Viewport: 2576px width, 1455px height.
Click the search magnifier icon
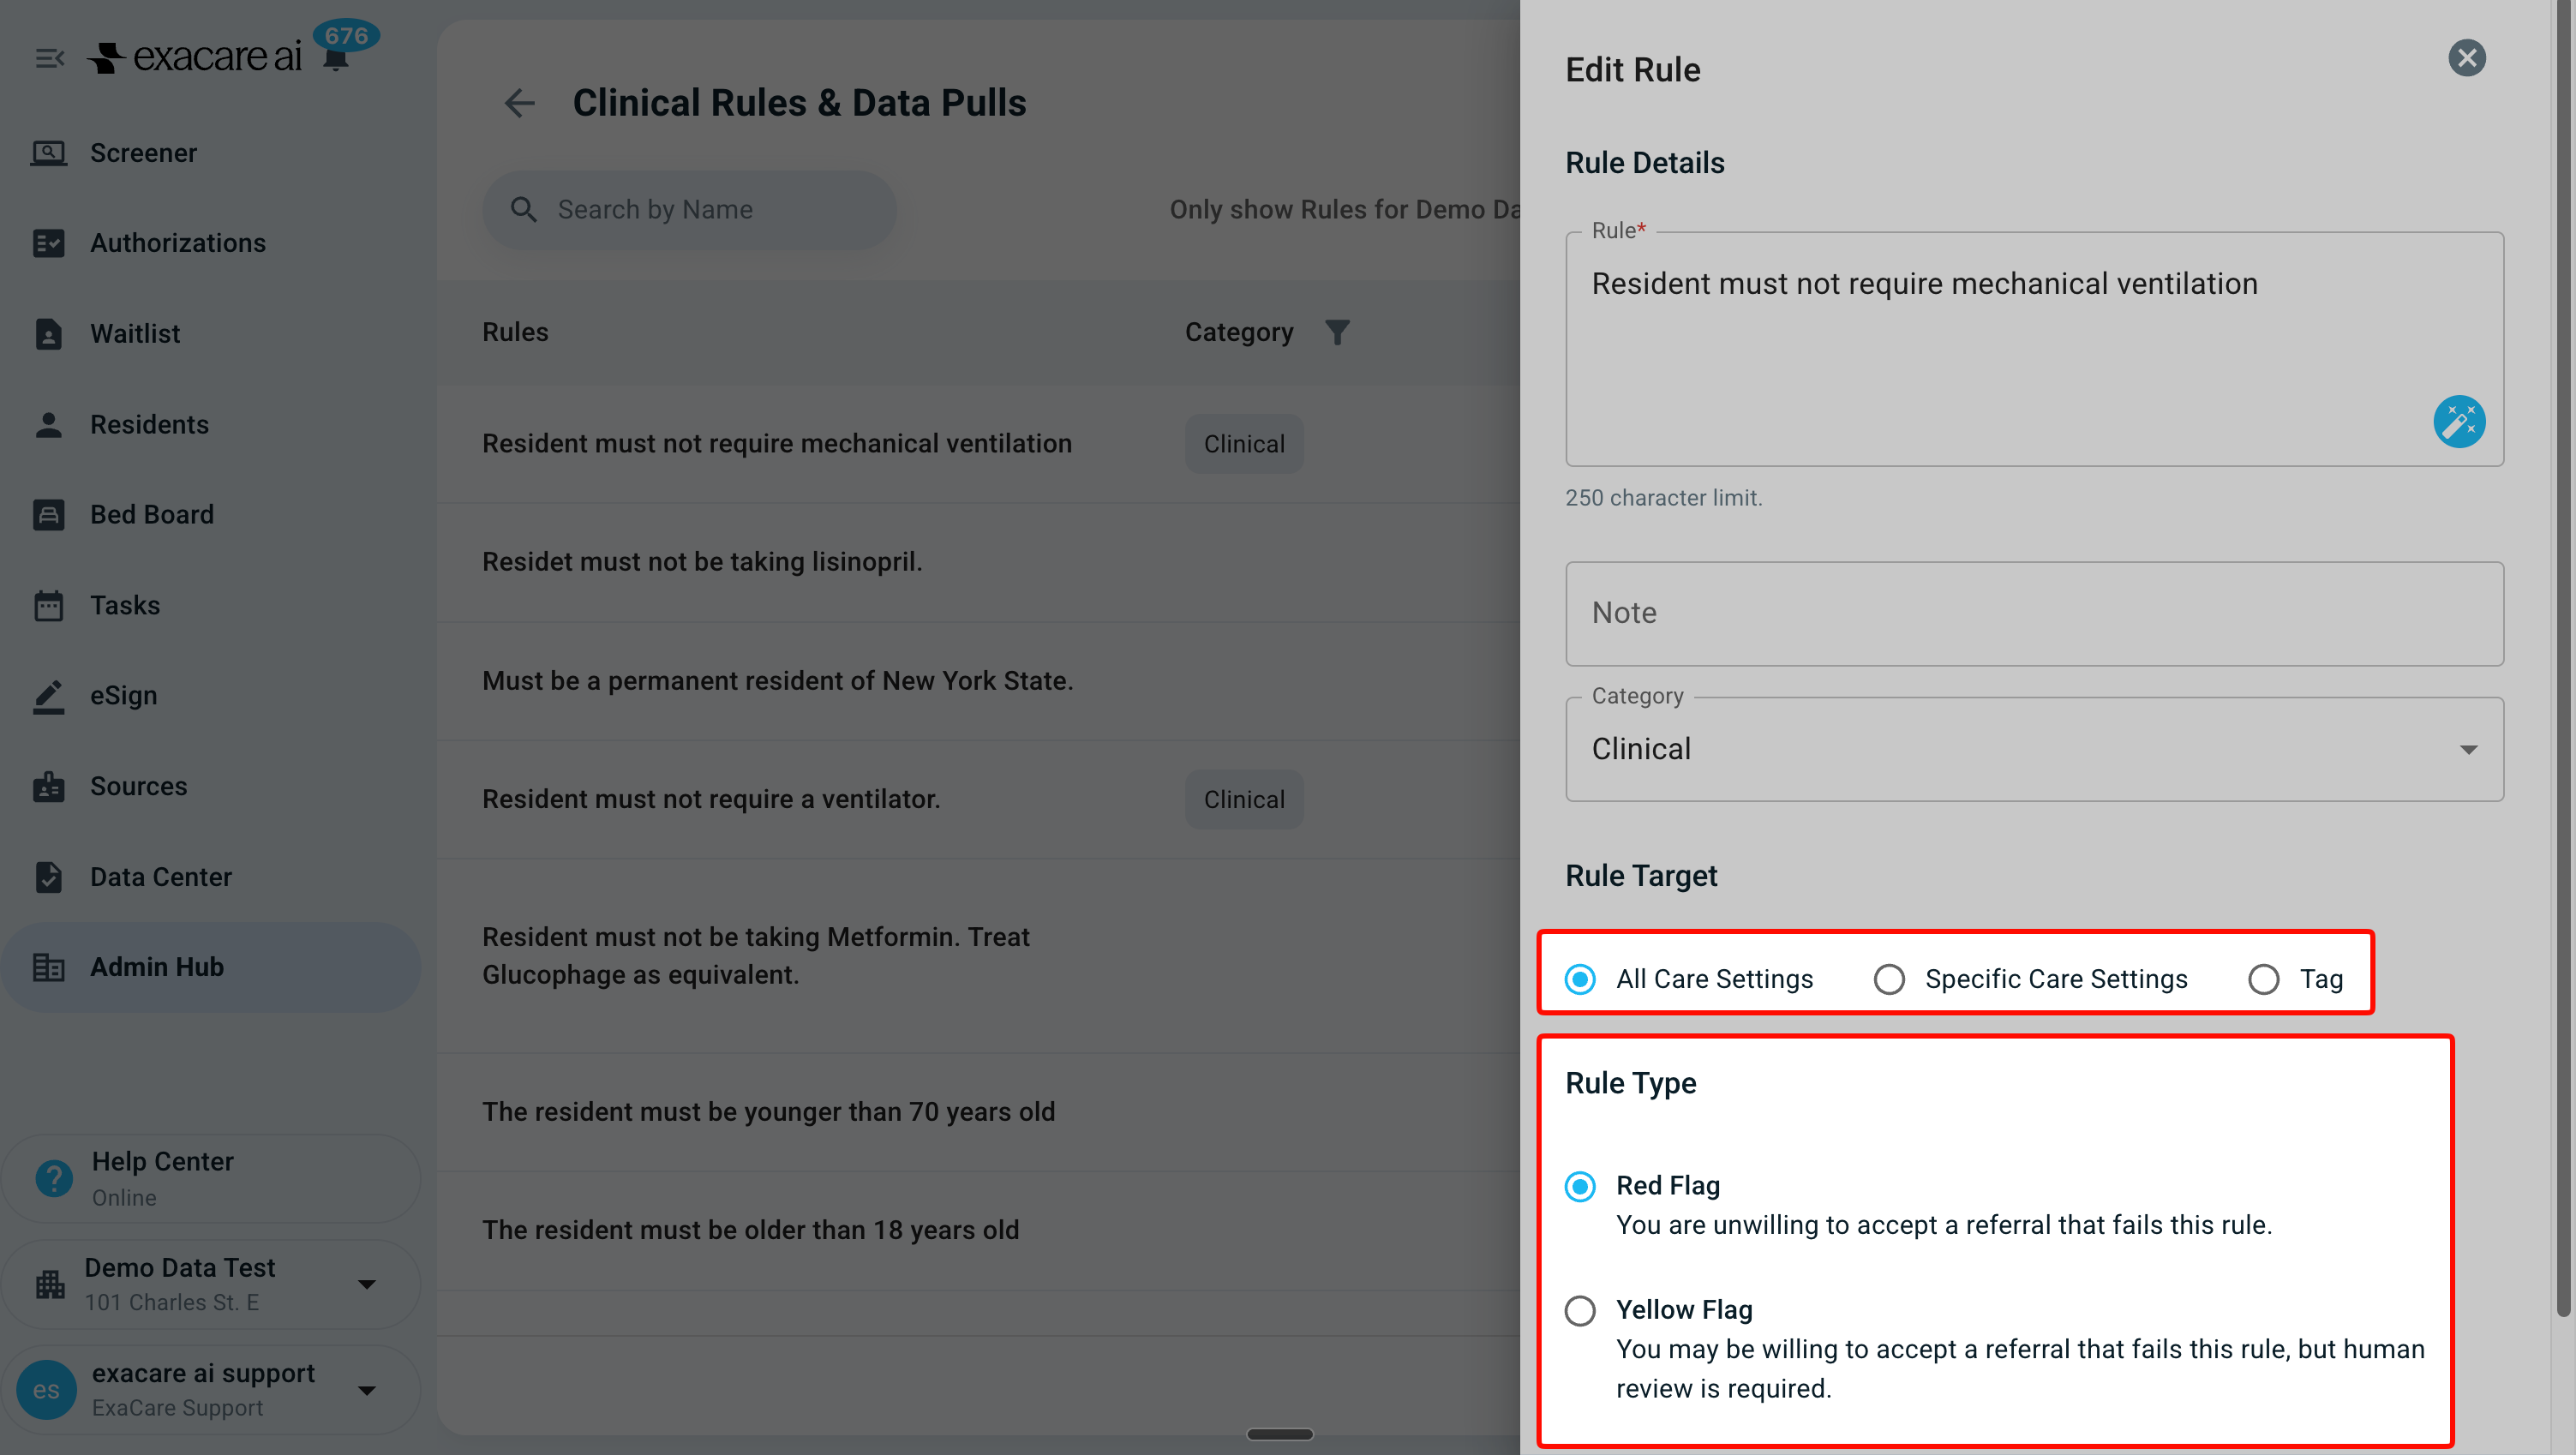523,209
